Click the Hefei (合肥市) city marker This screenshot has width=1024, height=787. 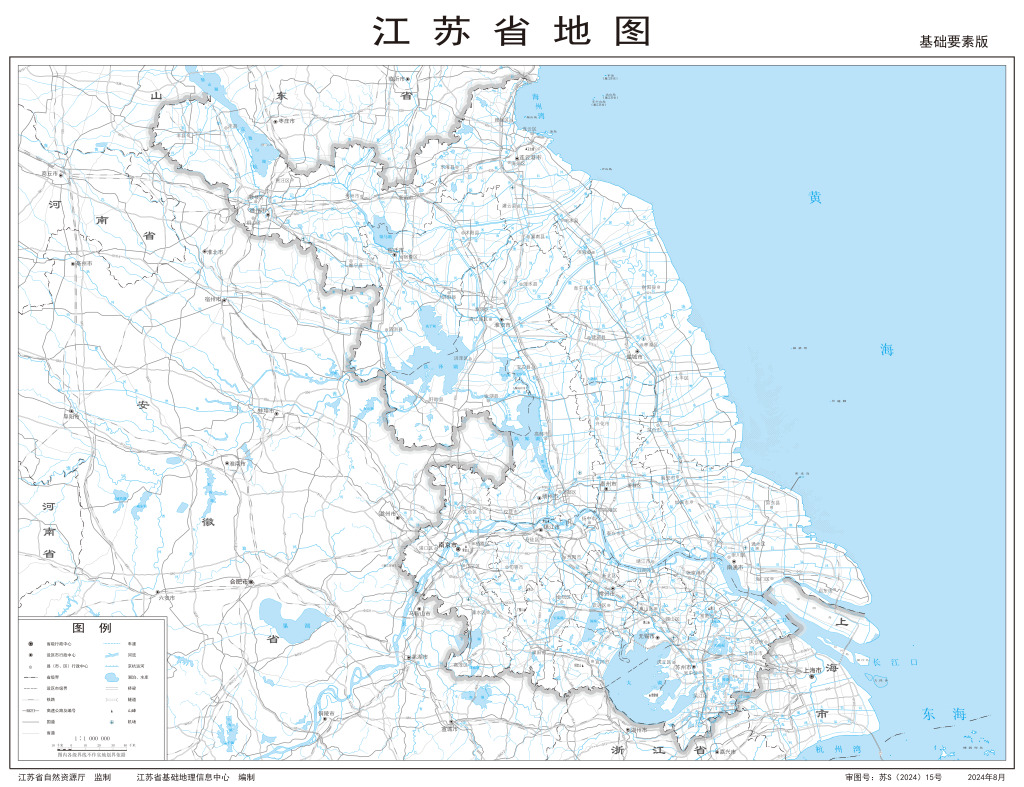[x=252, y=581]
